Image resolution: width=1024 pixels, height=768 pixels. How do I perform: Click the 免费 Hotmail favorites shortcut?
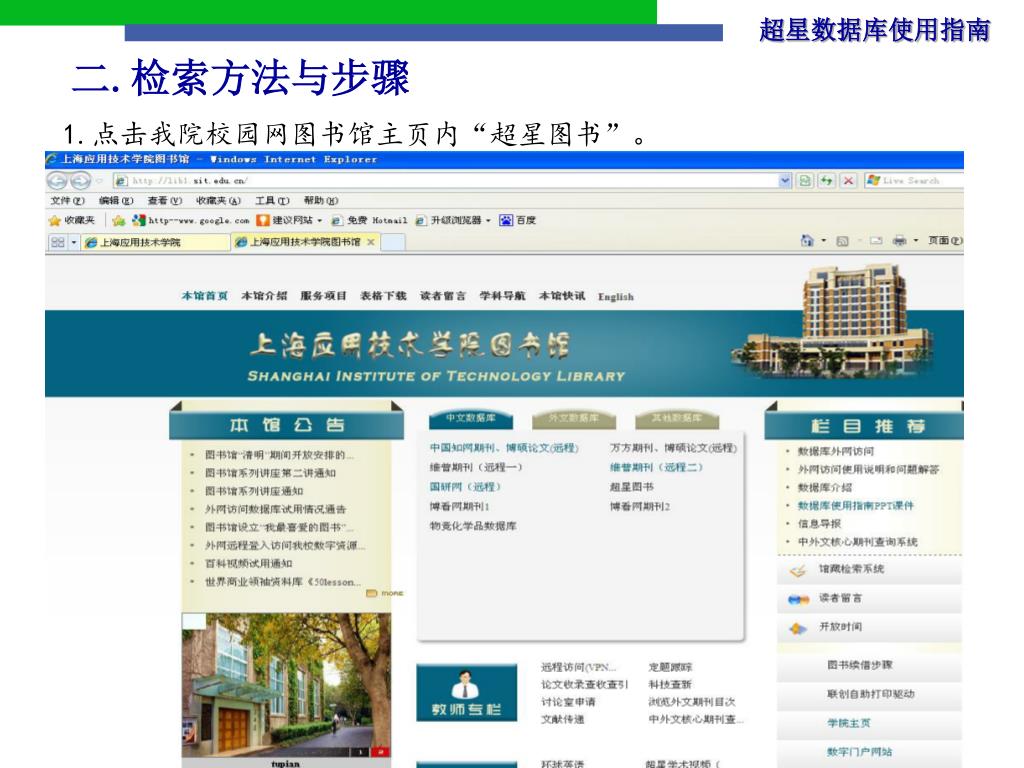pyautogui.click(x=370, y=220)
